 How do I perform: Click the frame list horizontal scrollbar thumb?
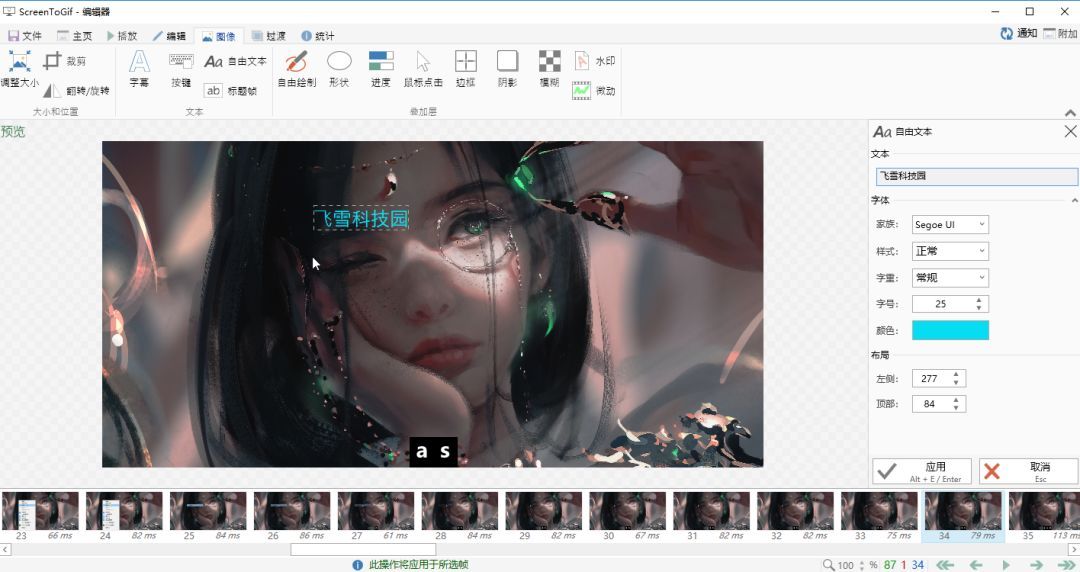(x=363, y=549)
